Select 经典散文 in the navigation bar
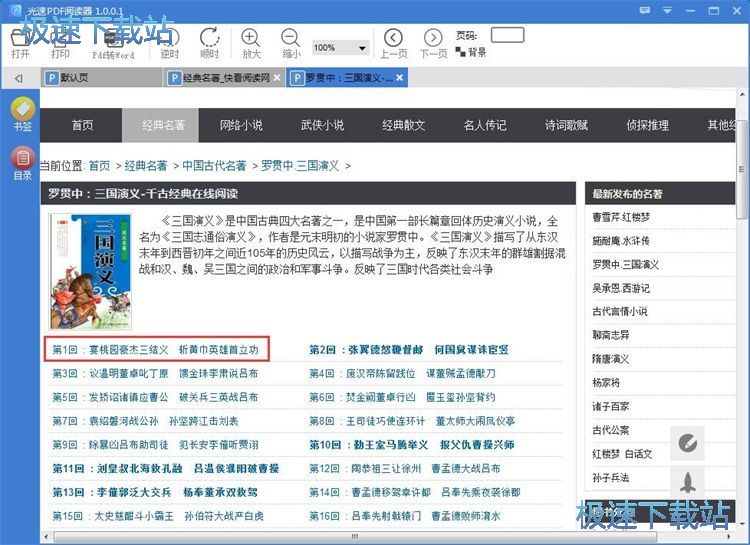Screen dimensions: 750x545 click(x=403, y=125)
